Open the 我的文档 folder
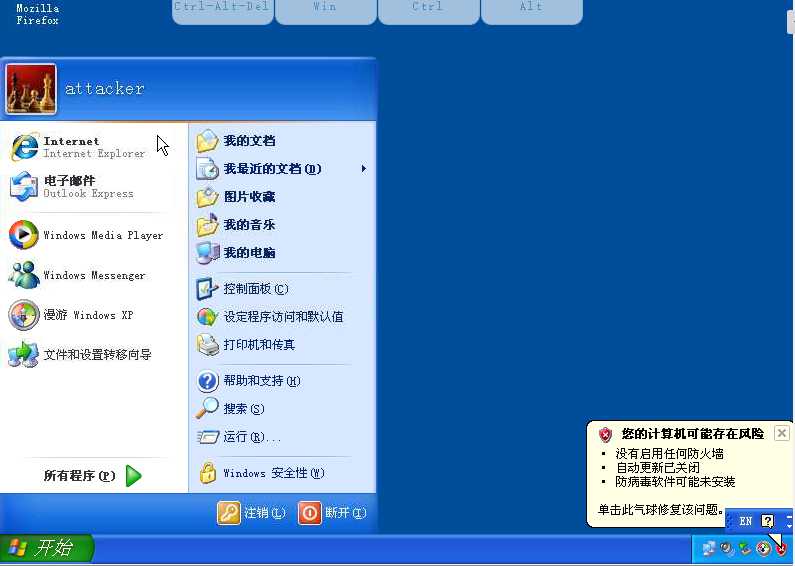 [282, 140]
